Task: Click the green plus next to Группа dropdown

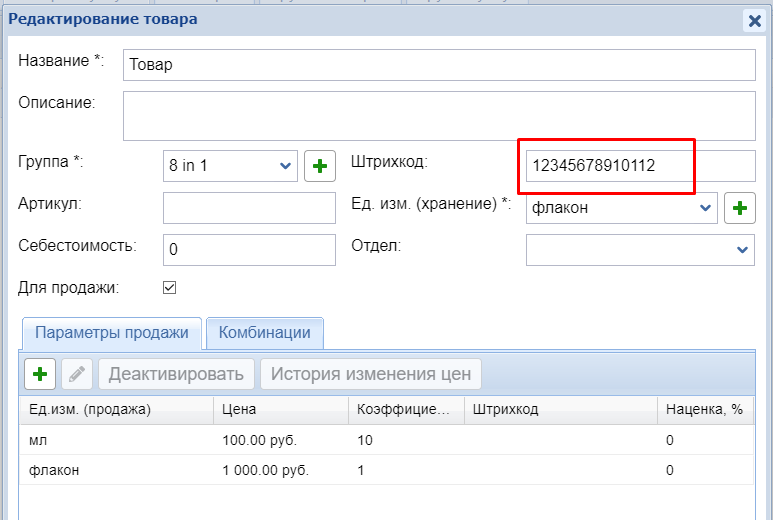Action: [x=319, y=166]
